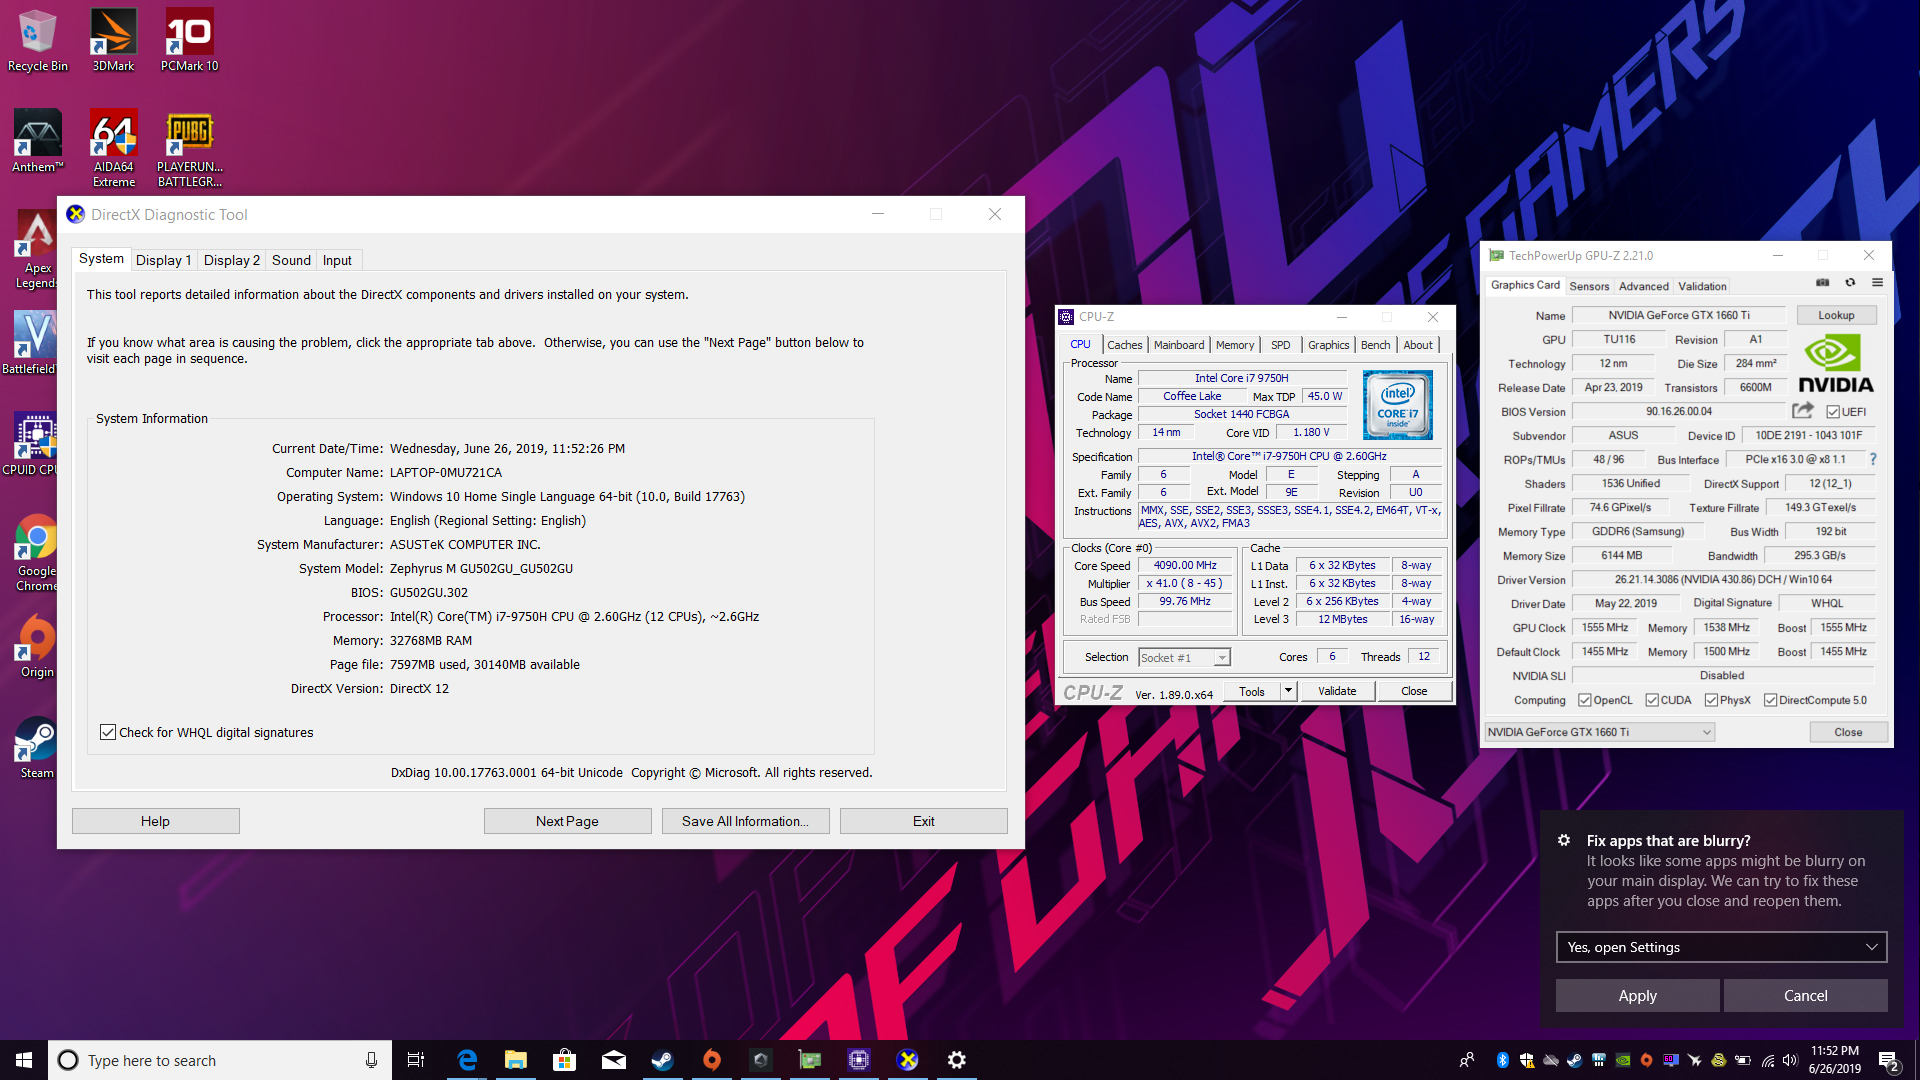The height and width of the screenshot is (1080, 1920).
Task: Open Task View from the taskbar
Action: click(416, 1060)
